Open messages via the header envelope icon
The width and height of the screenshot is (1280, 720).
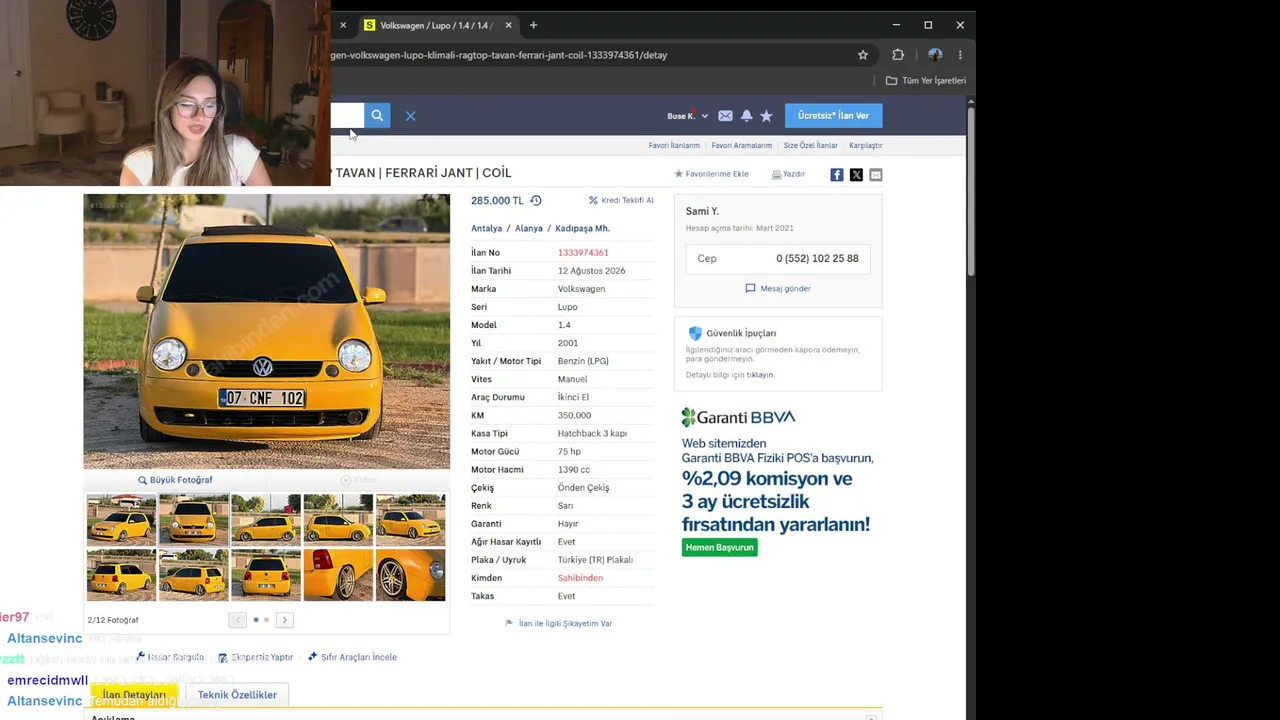[725, 116]
